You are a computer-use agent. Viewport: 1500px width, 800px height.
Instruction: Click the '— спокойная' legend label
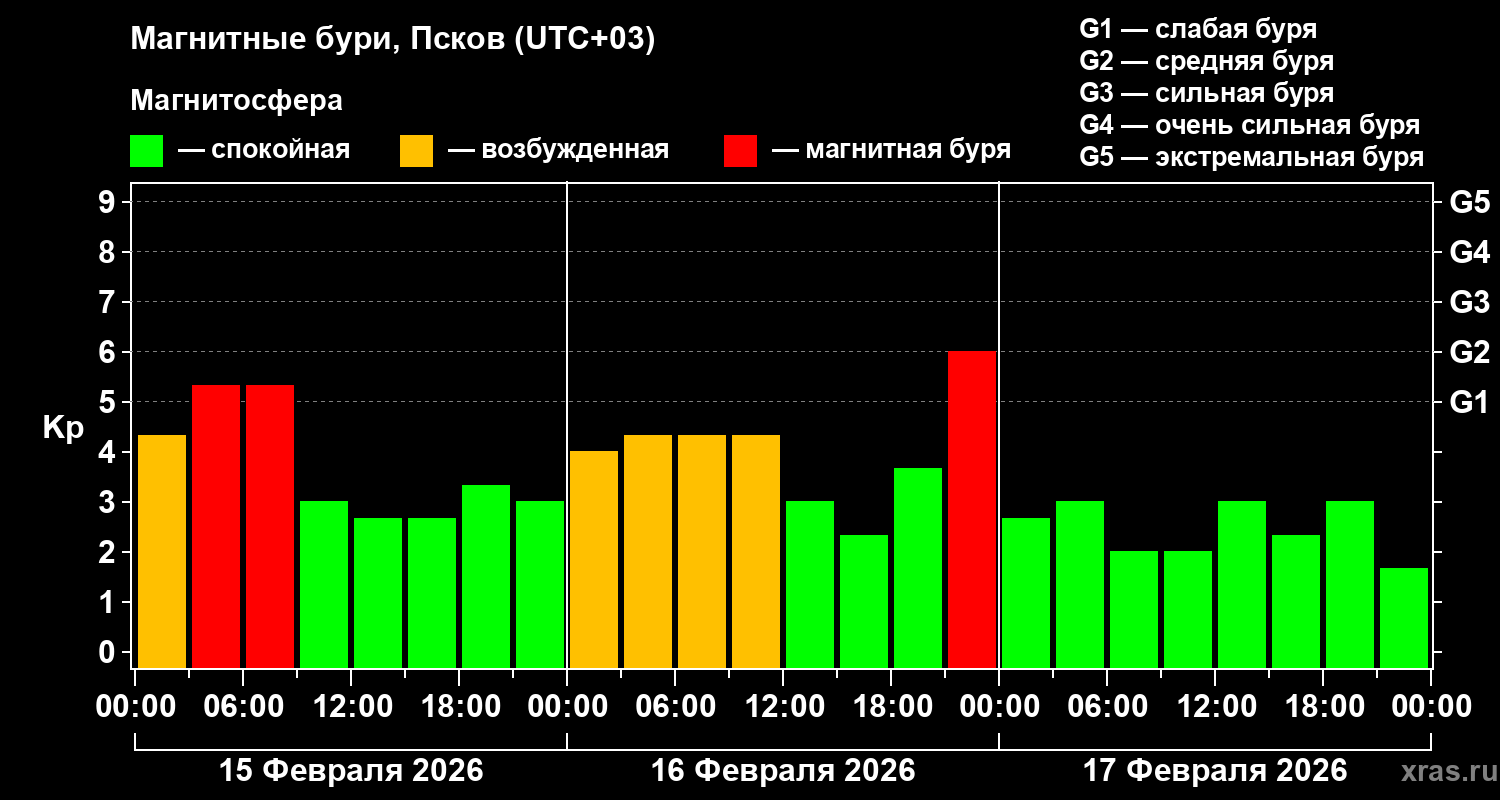pos(264,151)
